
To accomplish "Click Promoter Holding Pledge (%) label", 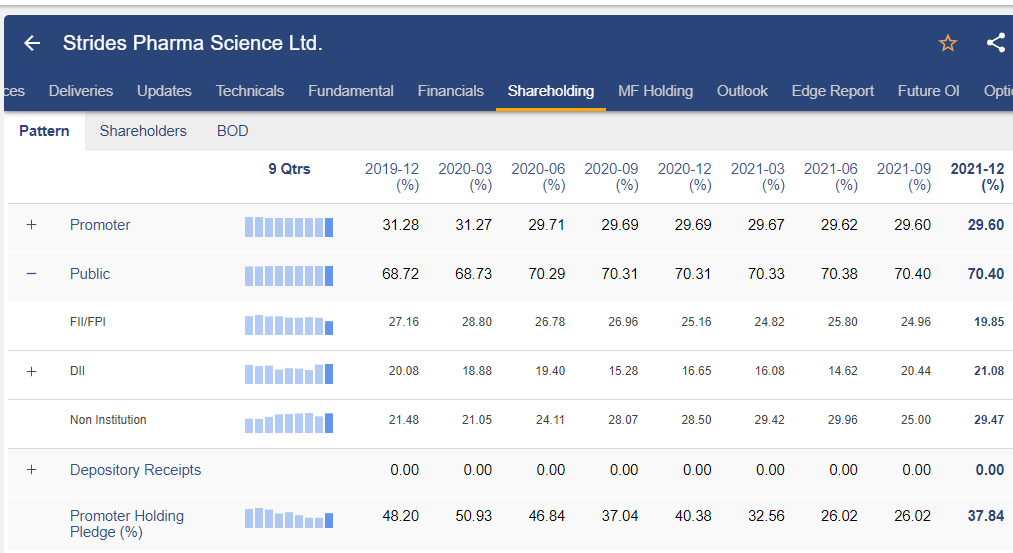I will (x=127, y=524).
